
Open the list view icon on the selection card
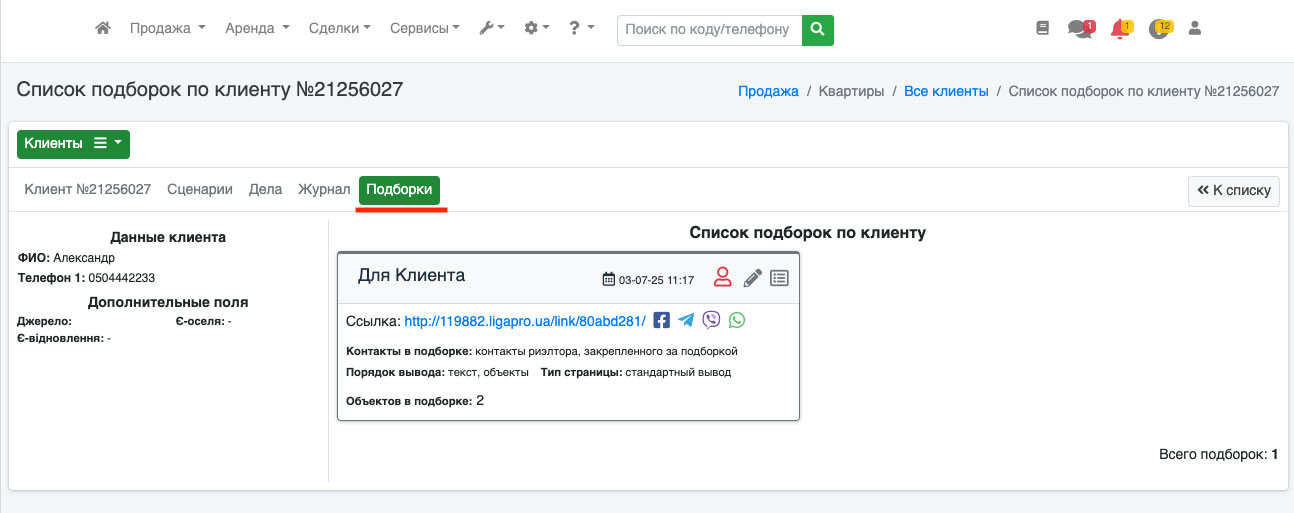tap(780, 278)
